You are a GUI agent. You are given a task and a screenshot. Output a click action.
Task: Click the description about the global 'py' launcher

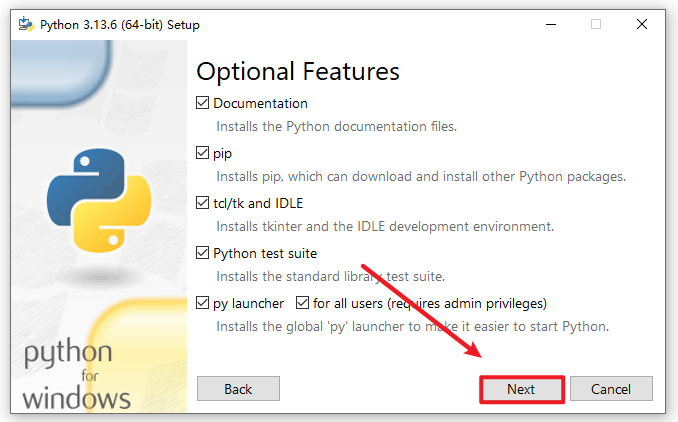coord(412,327)
